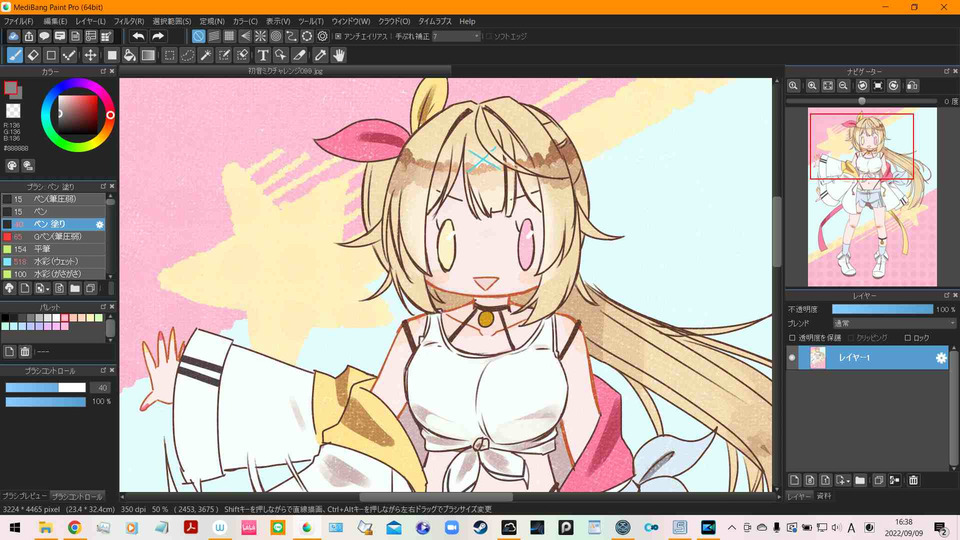Switch to ブラシプレビュー tab

click(x=24, y=496)
